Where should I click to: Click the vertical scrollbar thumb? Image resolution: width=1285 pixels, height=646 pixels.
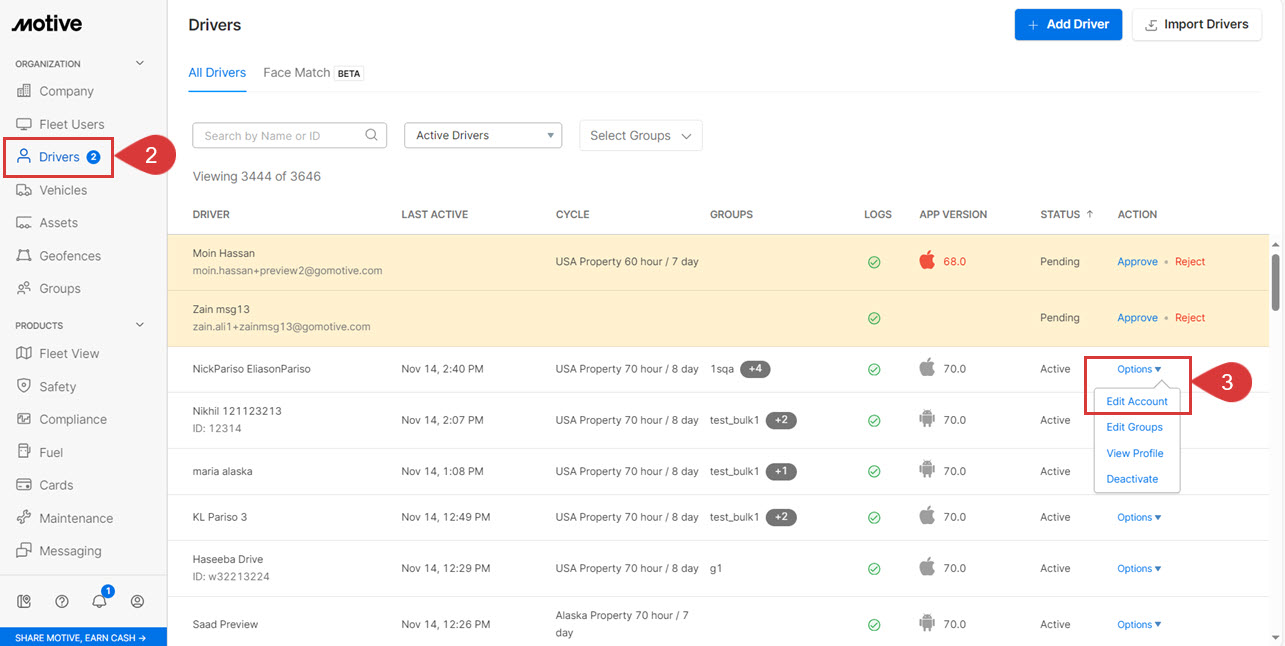[x=1275, y=282]
